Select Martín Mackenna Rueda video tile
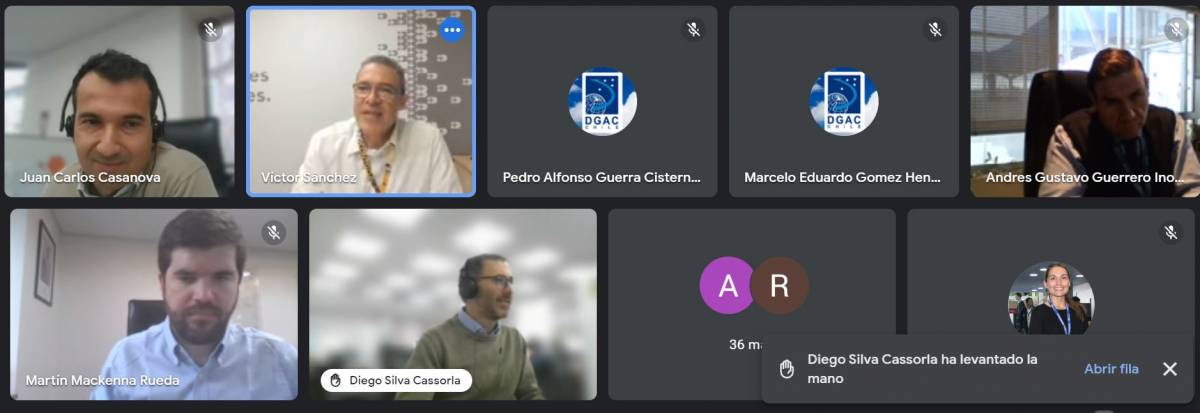The width and height of the screenshot is (1200, 413). tap(154, 304)
